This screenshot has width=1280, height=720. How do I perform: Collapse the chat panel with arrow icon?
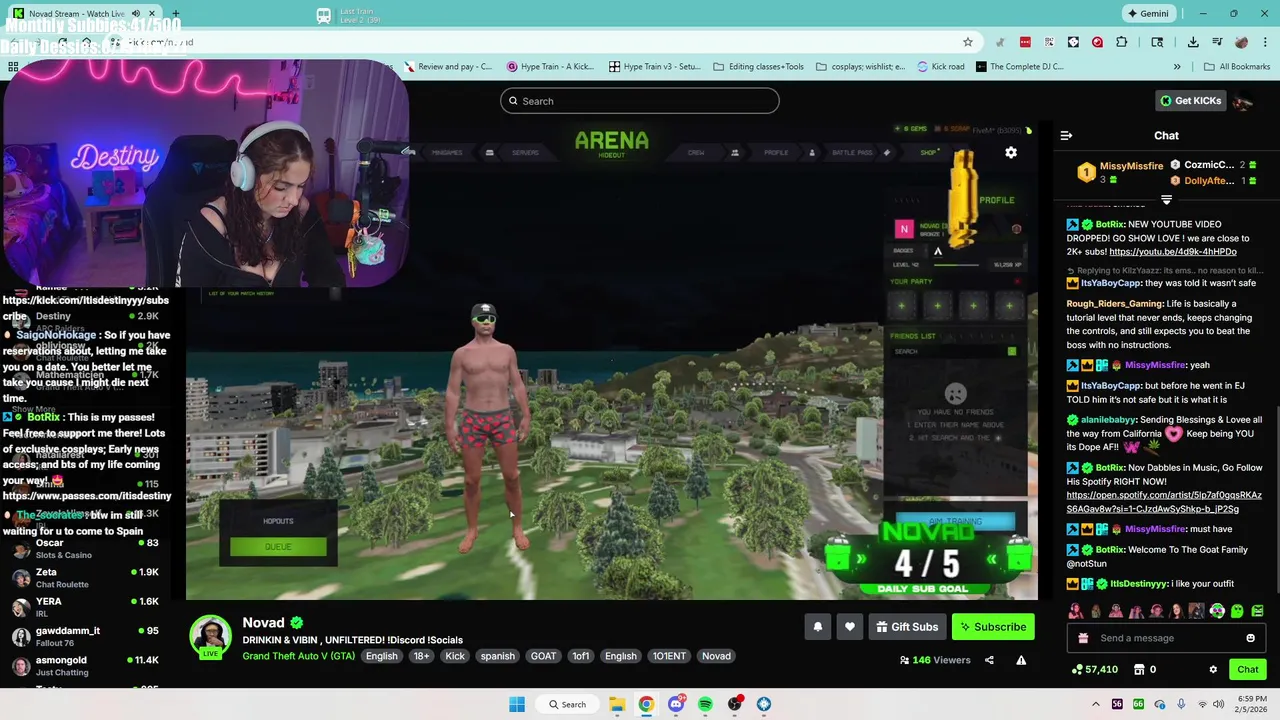pyautogui.click(x=1066, y=136)
